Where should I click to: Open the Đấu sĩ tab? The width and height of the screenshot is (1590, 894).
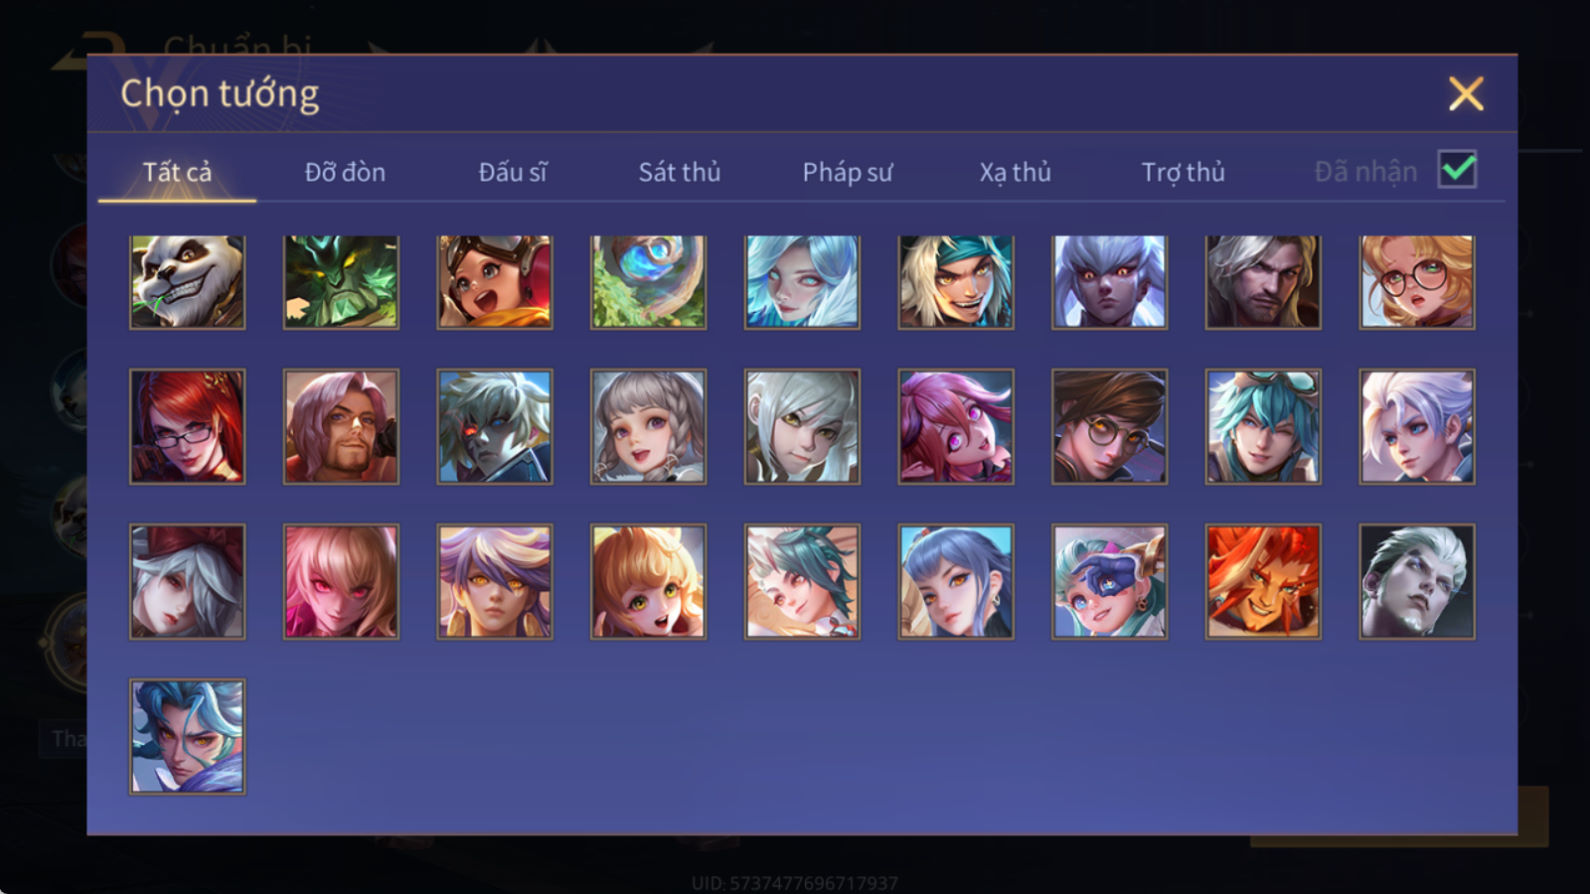point(513,172)
